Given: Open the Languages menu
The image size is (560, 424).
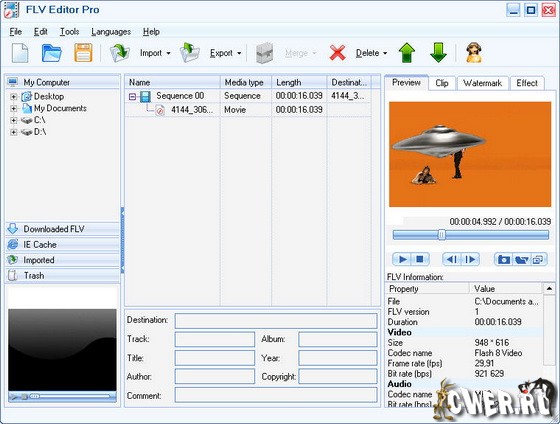Looking at the screenshot, I should point(111,32).
